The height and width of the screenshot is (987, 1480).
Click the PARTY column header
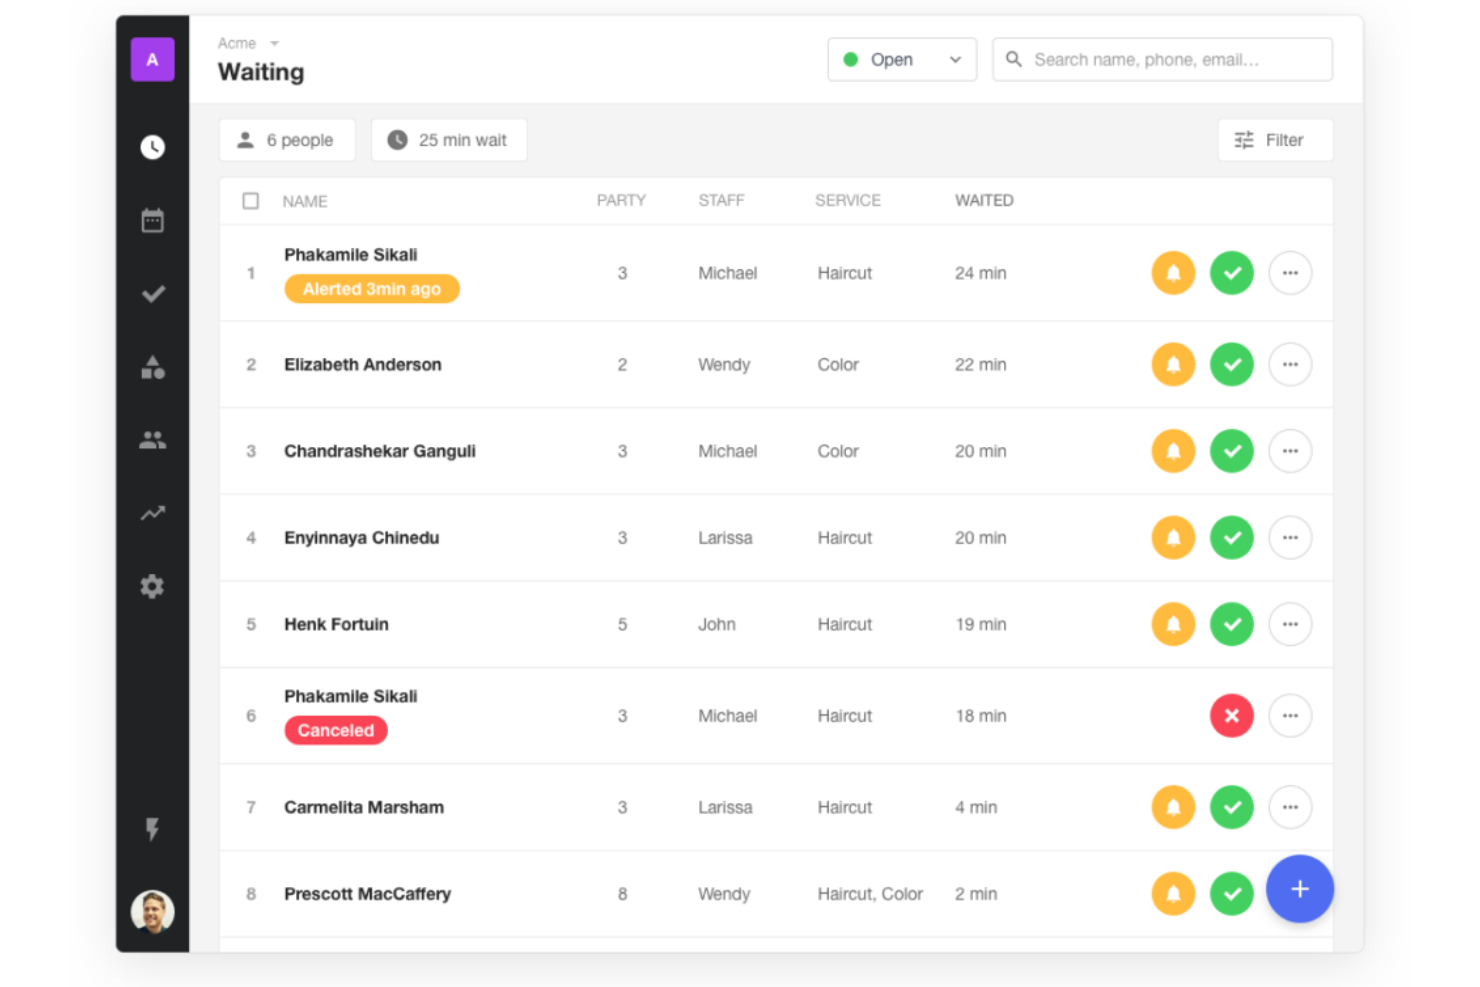621,200
